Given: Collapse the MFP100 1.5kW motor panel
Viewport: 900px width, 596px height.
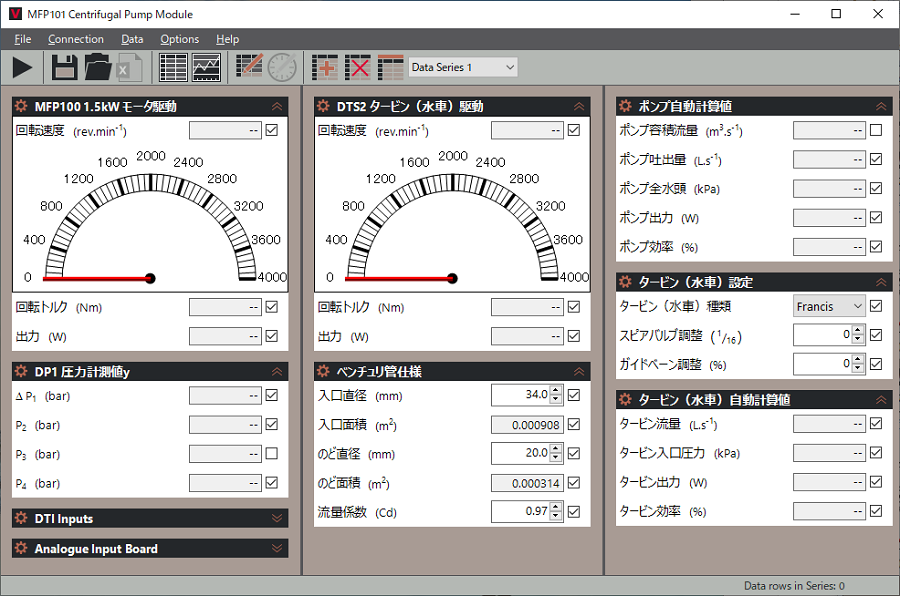Looking at the screenshot, I should [x=277, y=106].
